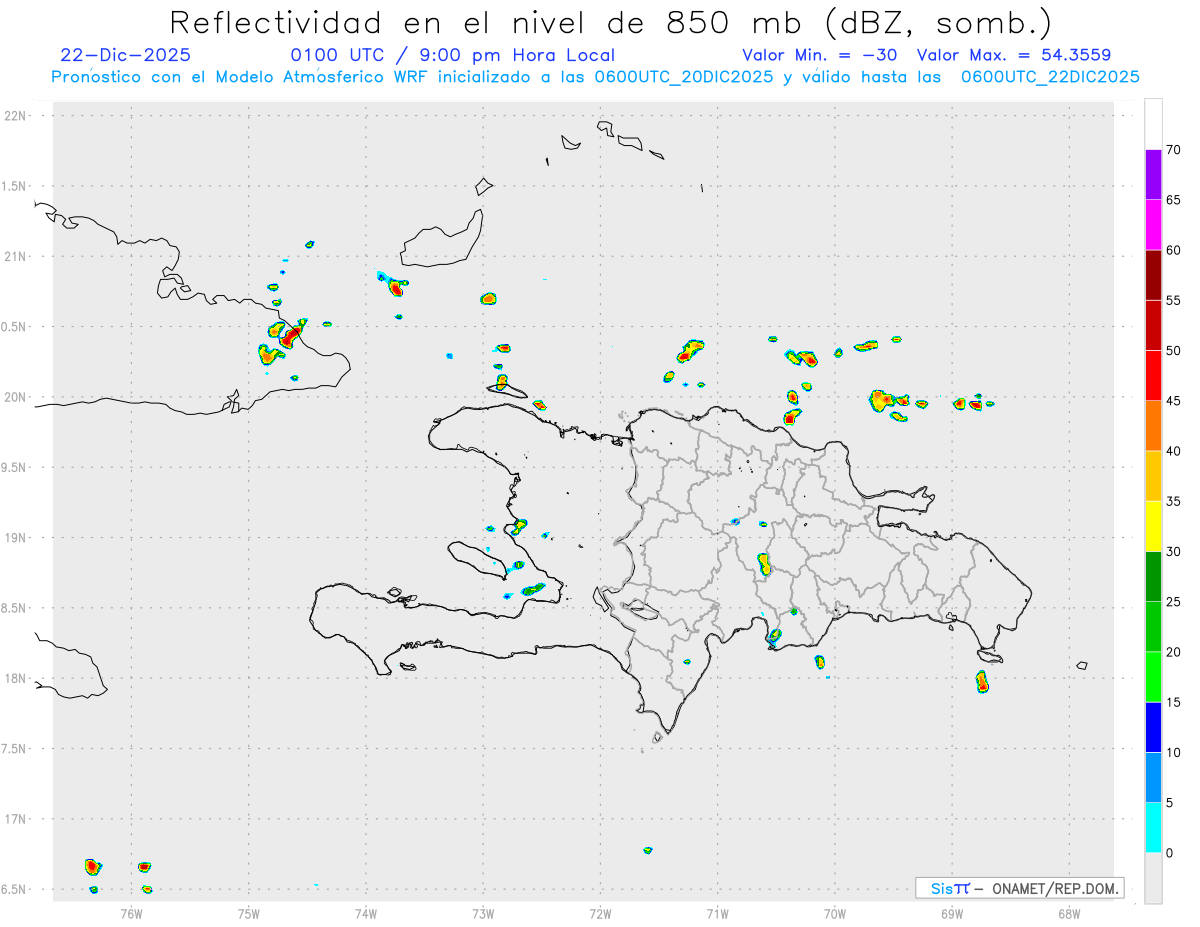Viewport: 1200px width, 927px height.
Task: Click the '72W' longitude label
Action: (x=600, y=913)
